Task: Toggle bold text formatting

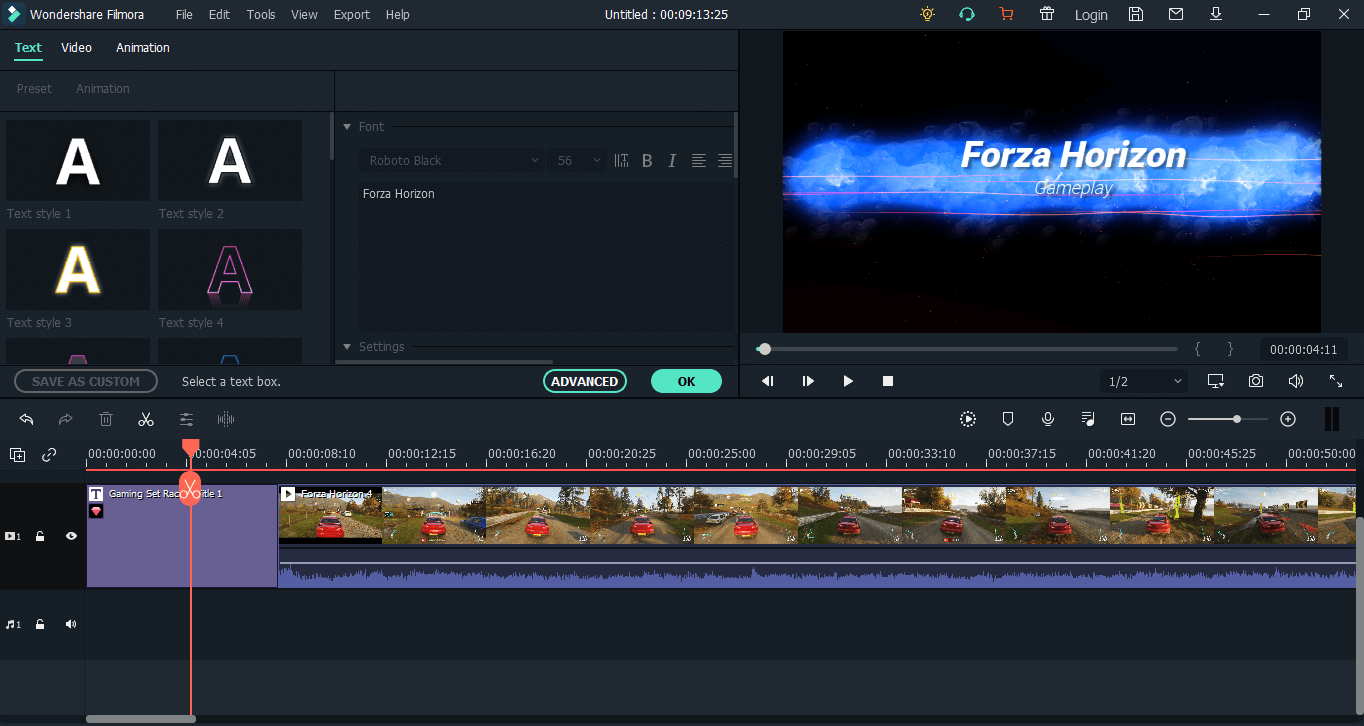Action: 647,160
